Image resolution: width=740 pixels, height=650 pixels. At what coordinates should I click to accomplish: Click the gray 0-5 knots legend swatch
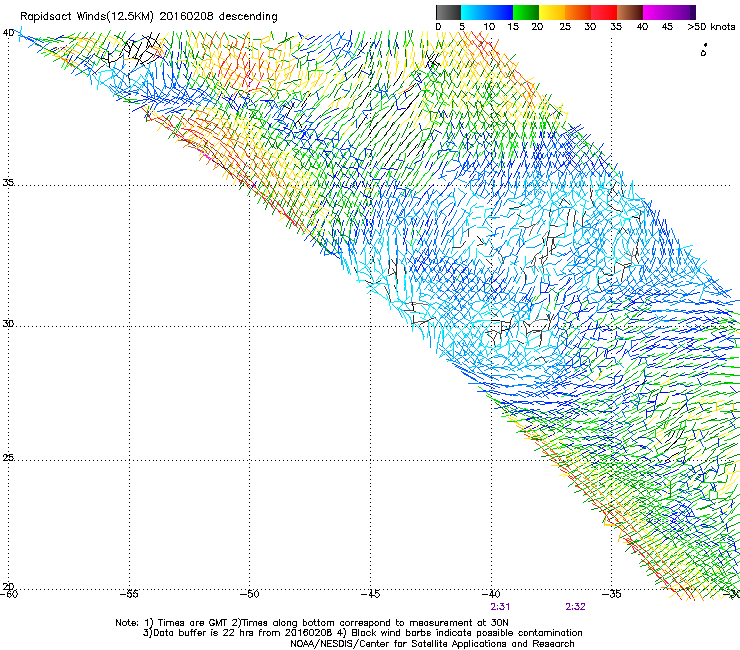(448, 12)
